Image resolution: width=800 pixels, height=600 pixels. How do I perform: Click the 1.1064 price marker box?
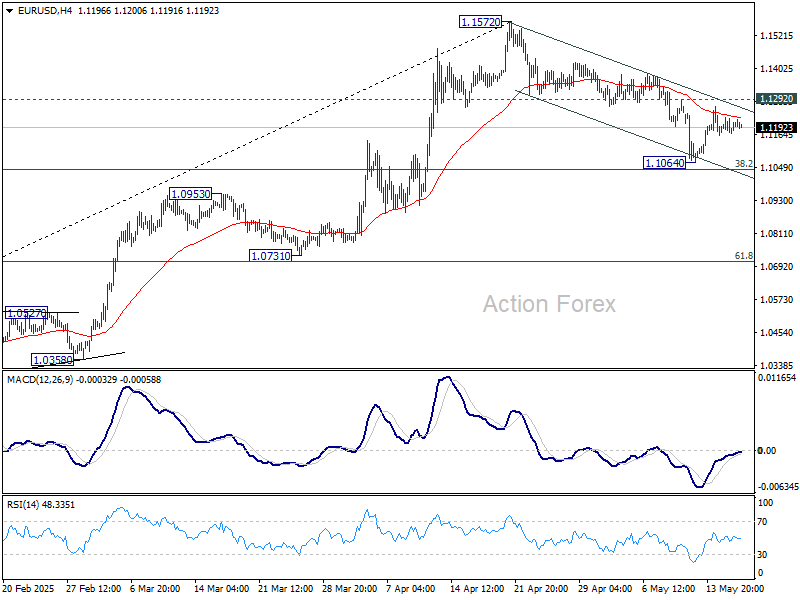[x=663, y=164]
